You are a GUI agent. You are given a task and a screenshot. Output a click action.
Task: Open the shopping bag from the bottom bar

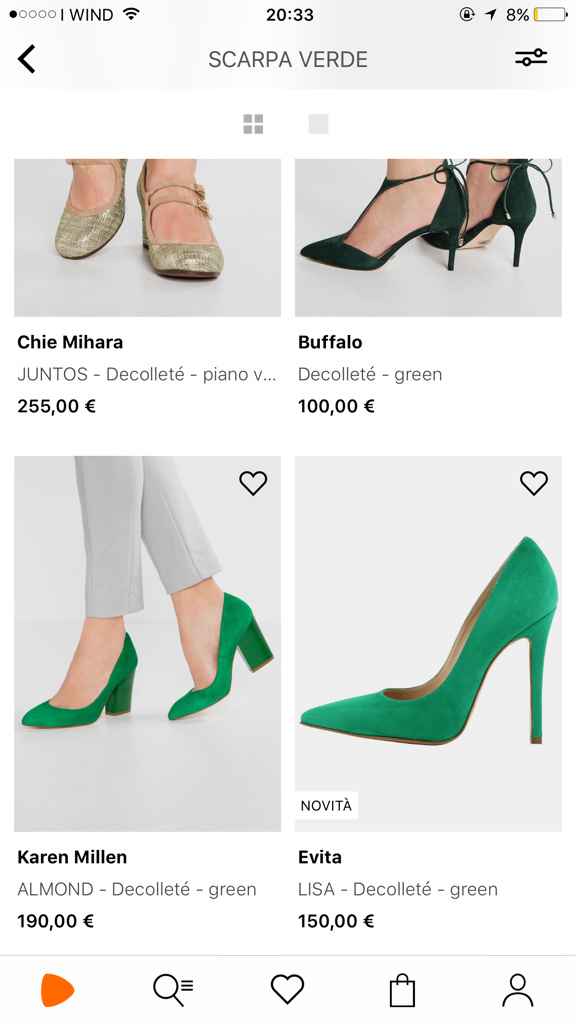coord(401,988)
